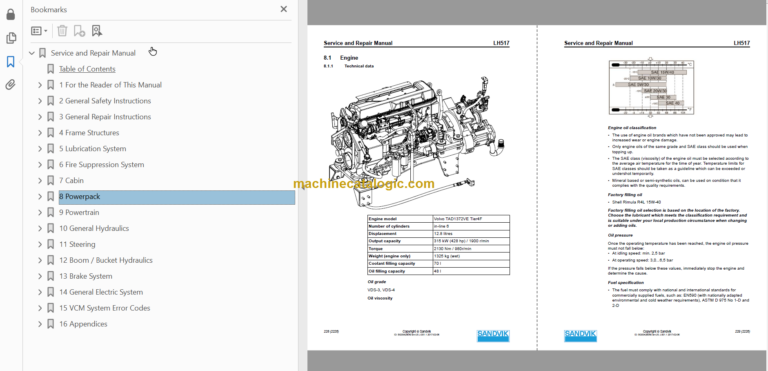Screen dimensions: 768x371
Task: Open the page thumbnails panel icon
Action: (11, 38)
